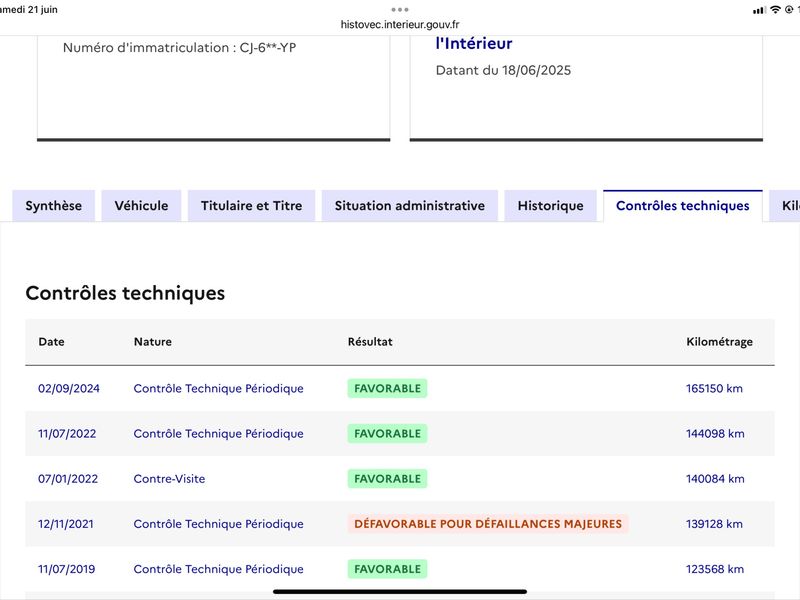Open the Titulaire et Titre tab
The image size is (800, 600).
pos(252,206)
